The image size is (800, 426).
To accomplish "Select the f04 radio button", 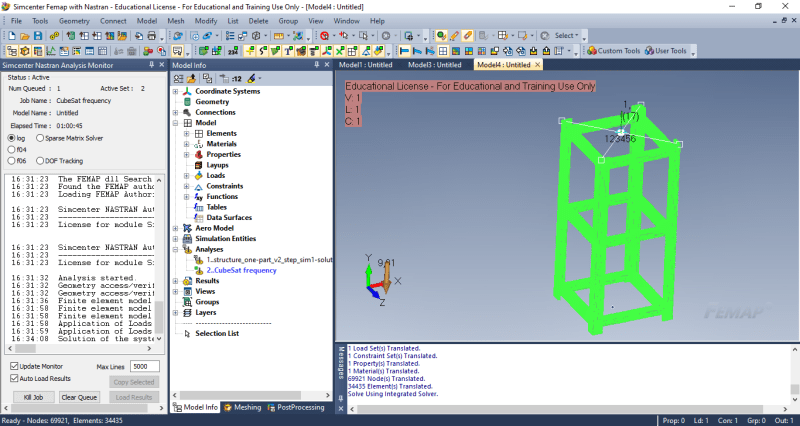I will point(11,149).
